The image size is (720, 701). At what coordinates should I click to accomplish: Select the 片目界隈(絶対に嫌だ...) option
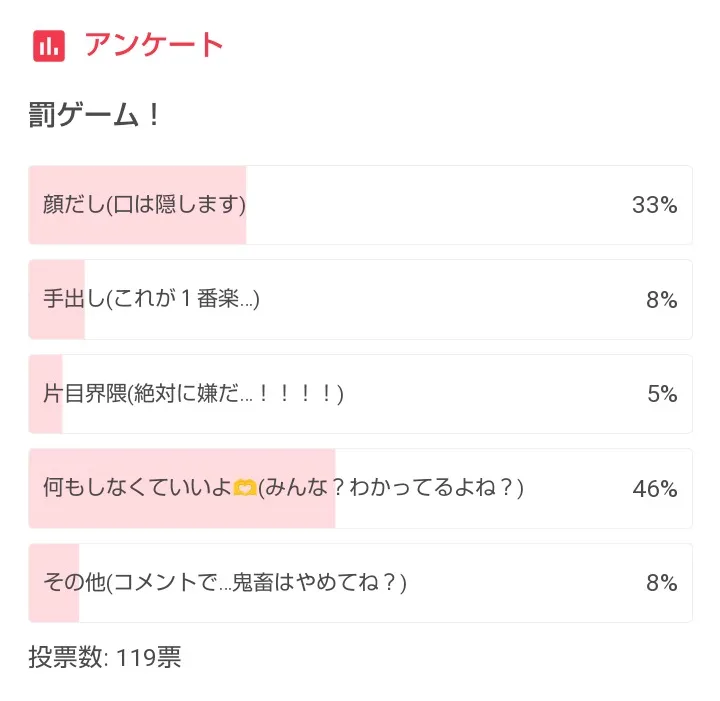(360, 394)
